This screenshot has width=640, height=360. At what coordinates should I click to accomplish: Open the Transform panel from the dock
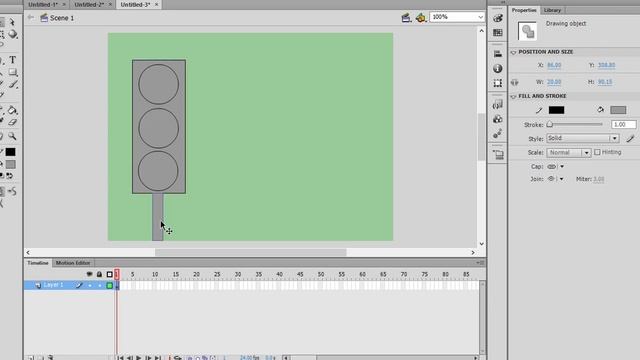pyautogui.click(x=498, y=83)
